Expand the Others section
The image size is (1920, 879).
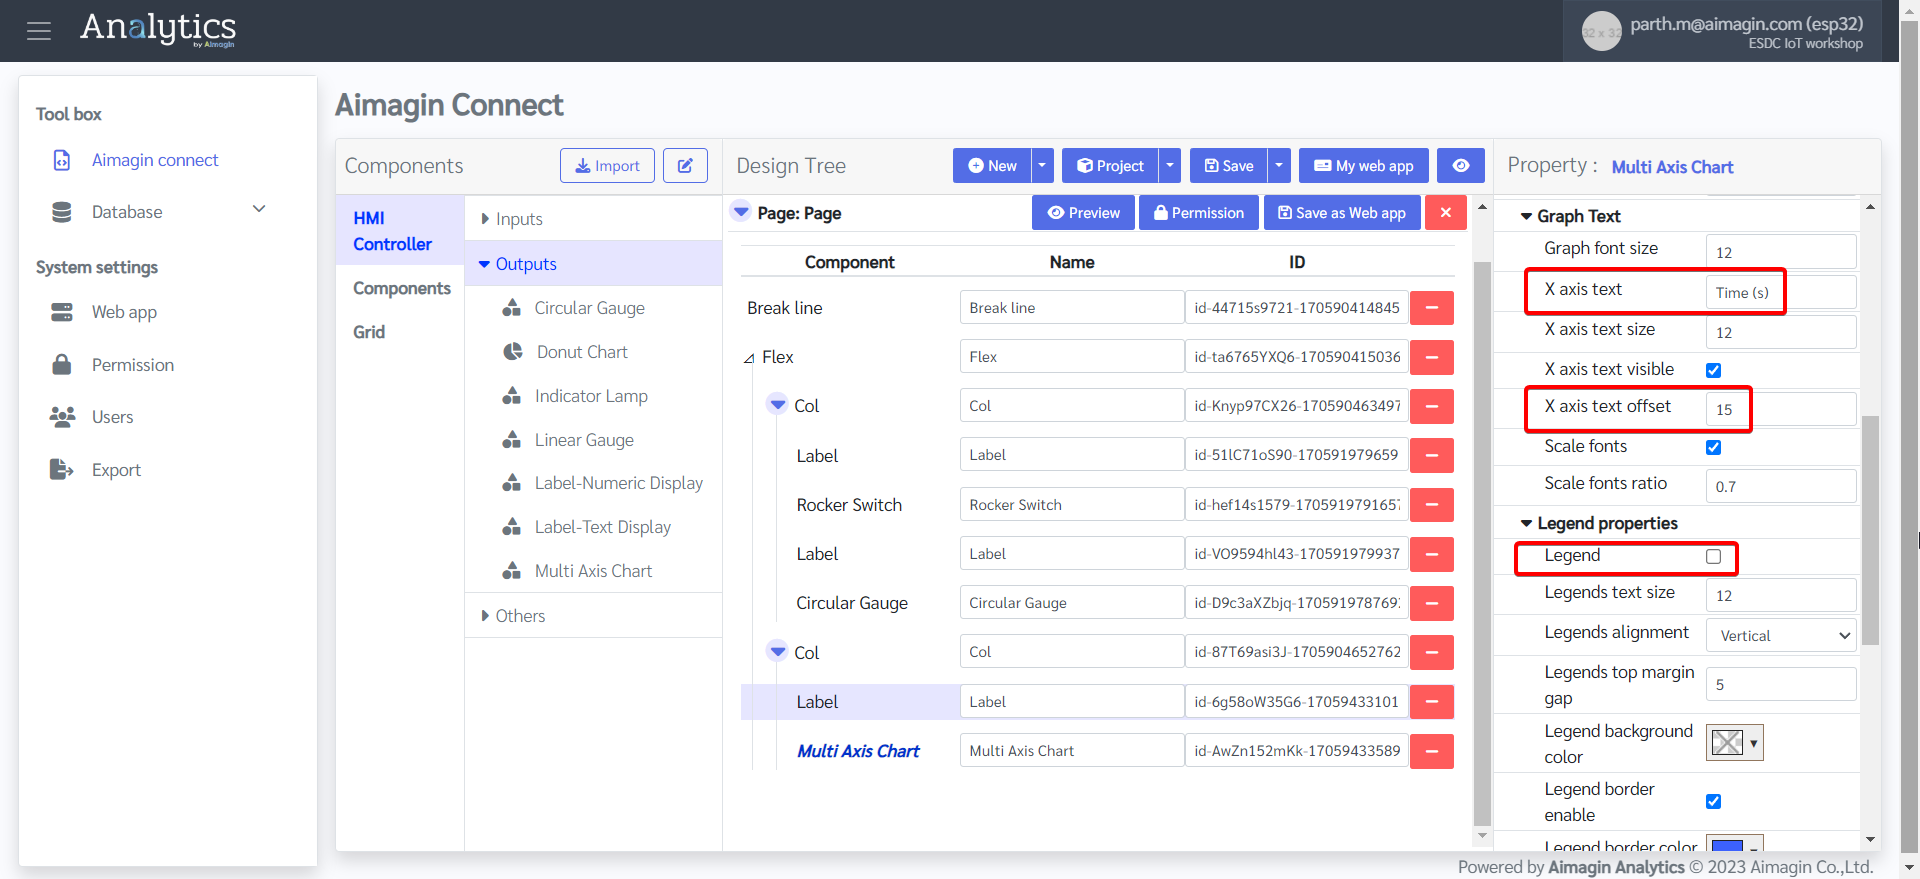pyautogui.click(x=593, y=616)
